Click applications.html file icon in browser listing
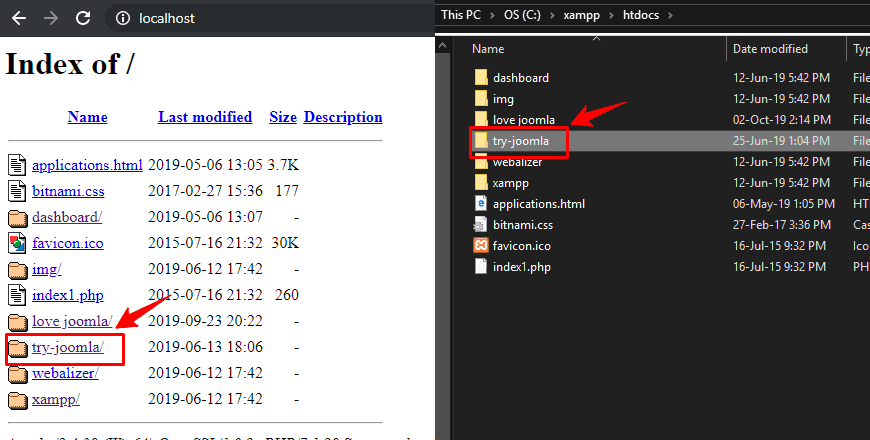The width and height of the screenshot is (870, 440). [x=17, y=165]
